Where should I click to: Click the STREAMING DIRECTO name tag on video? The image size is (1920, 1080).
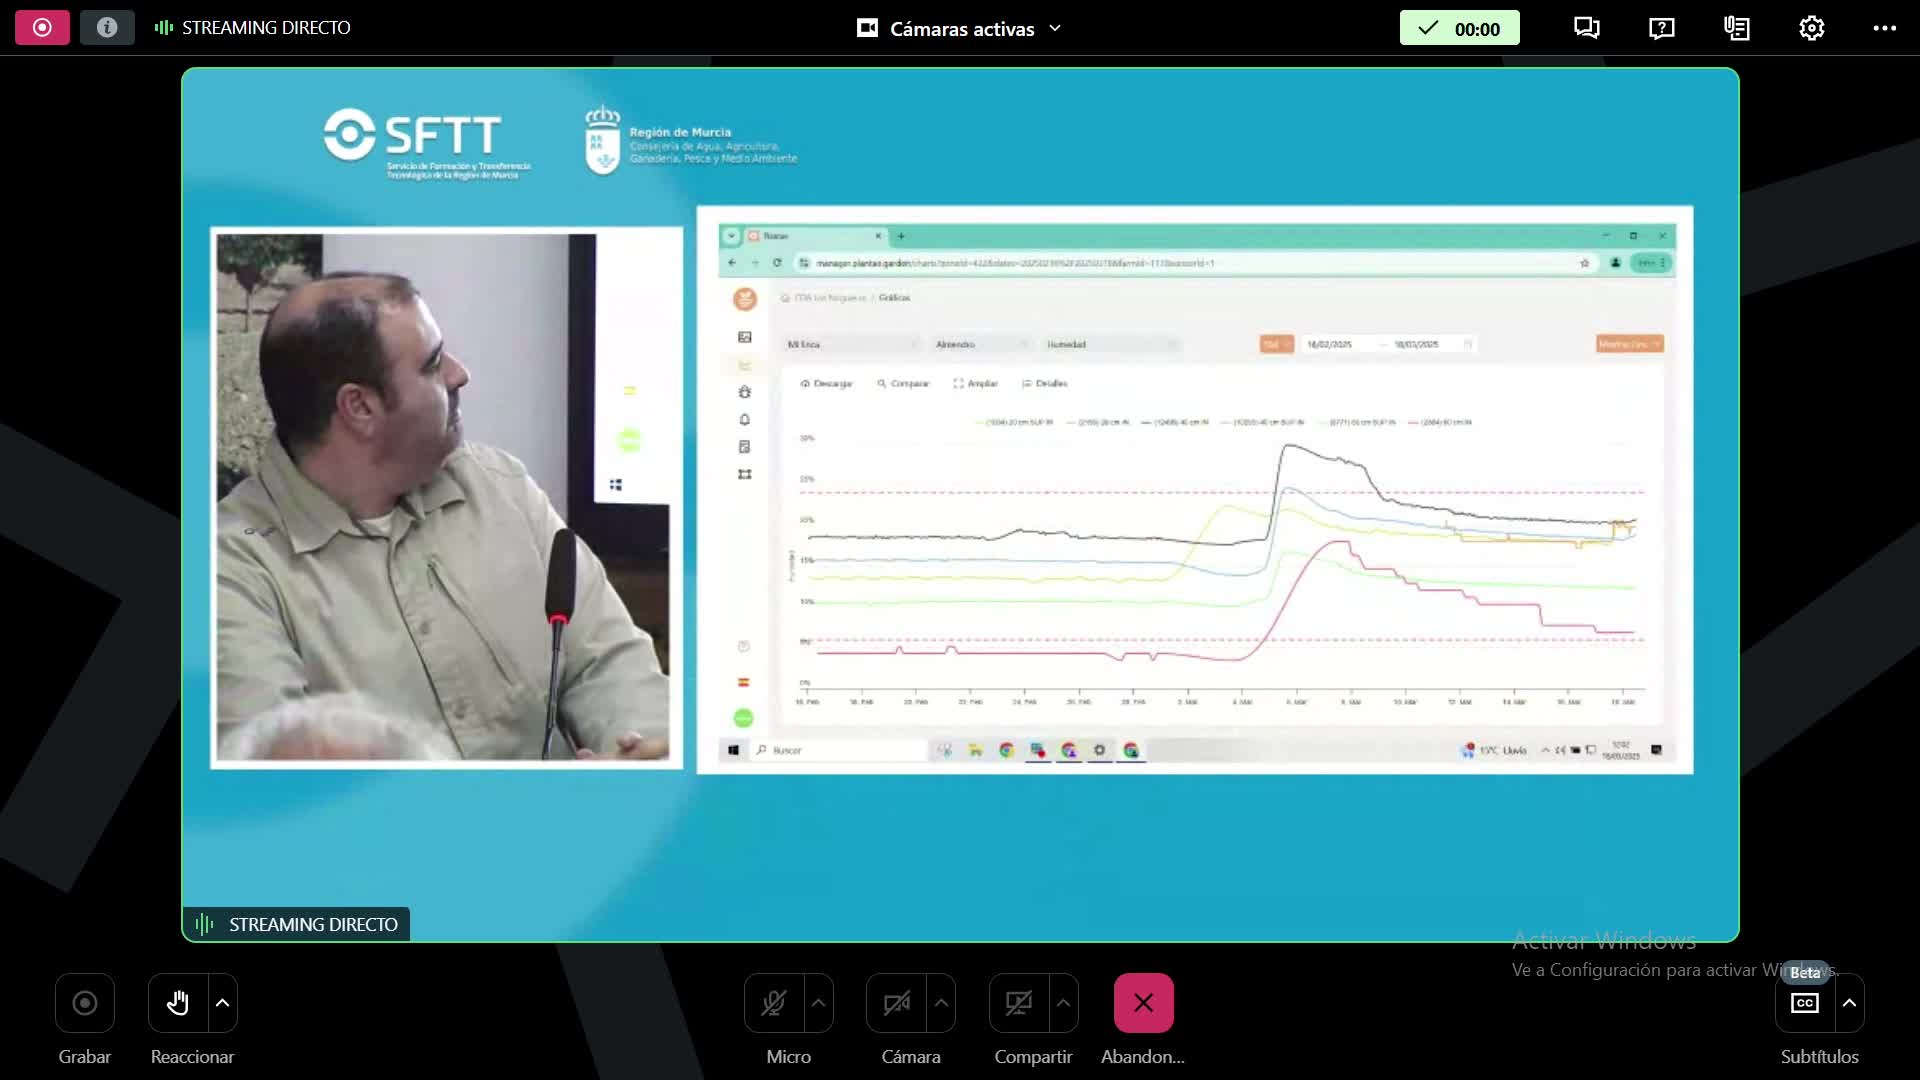coord(297,924)
